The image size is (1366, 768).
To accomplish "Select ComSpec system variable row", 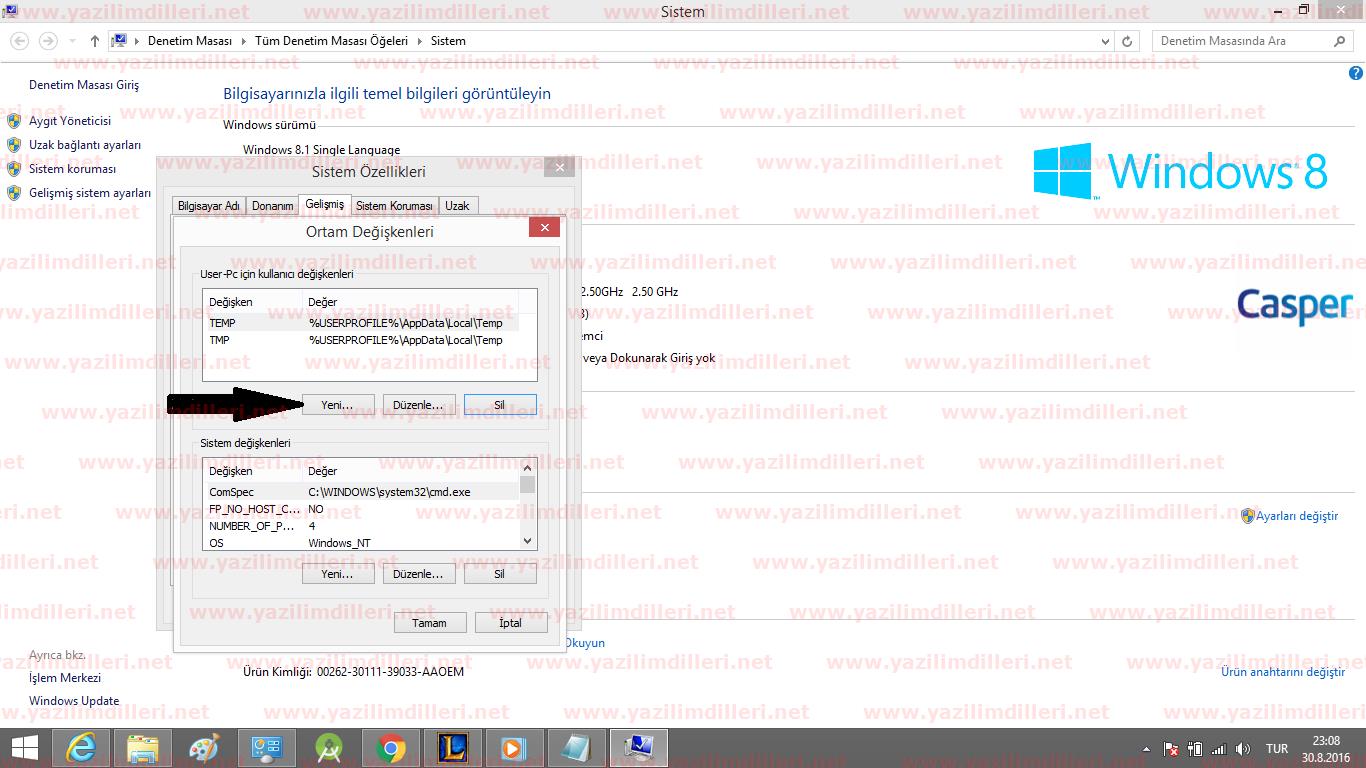I will click(361, 492).
